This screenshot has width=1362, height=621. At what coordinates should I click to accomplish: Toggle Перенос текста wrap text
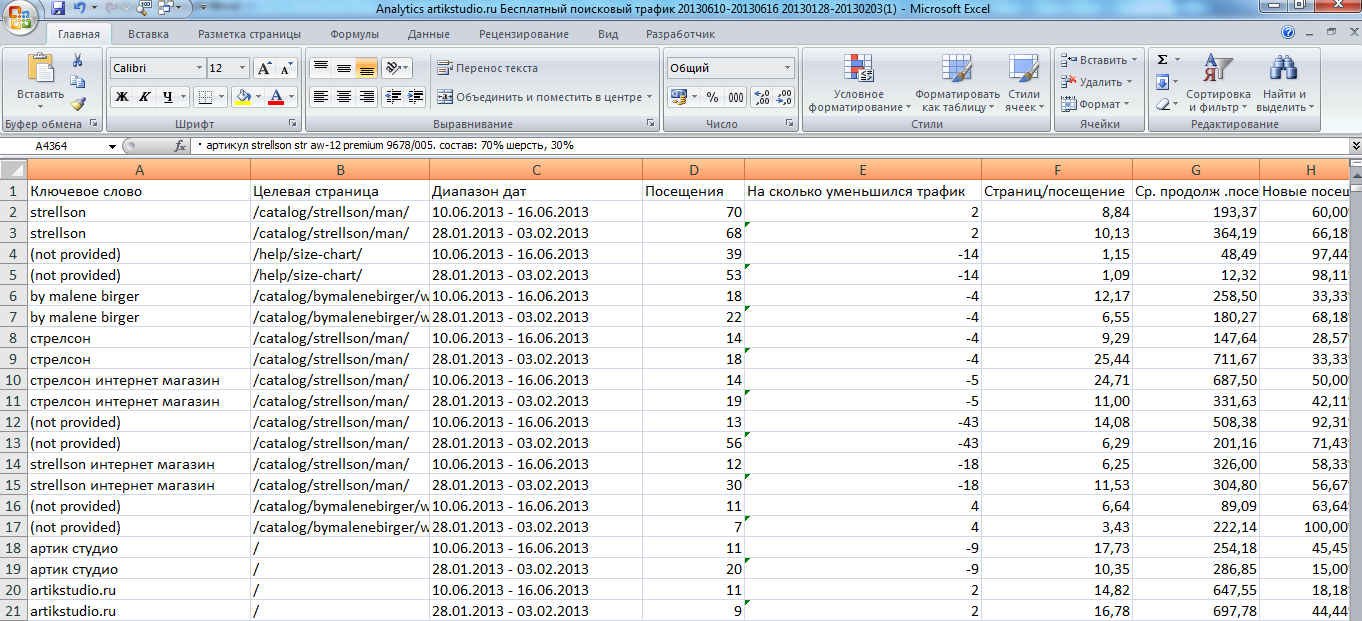pos(487,68)
